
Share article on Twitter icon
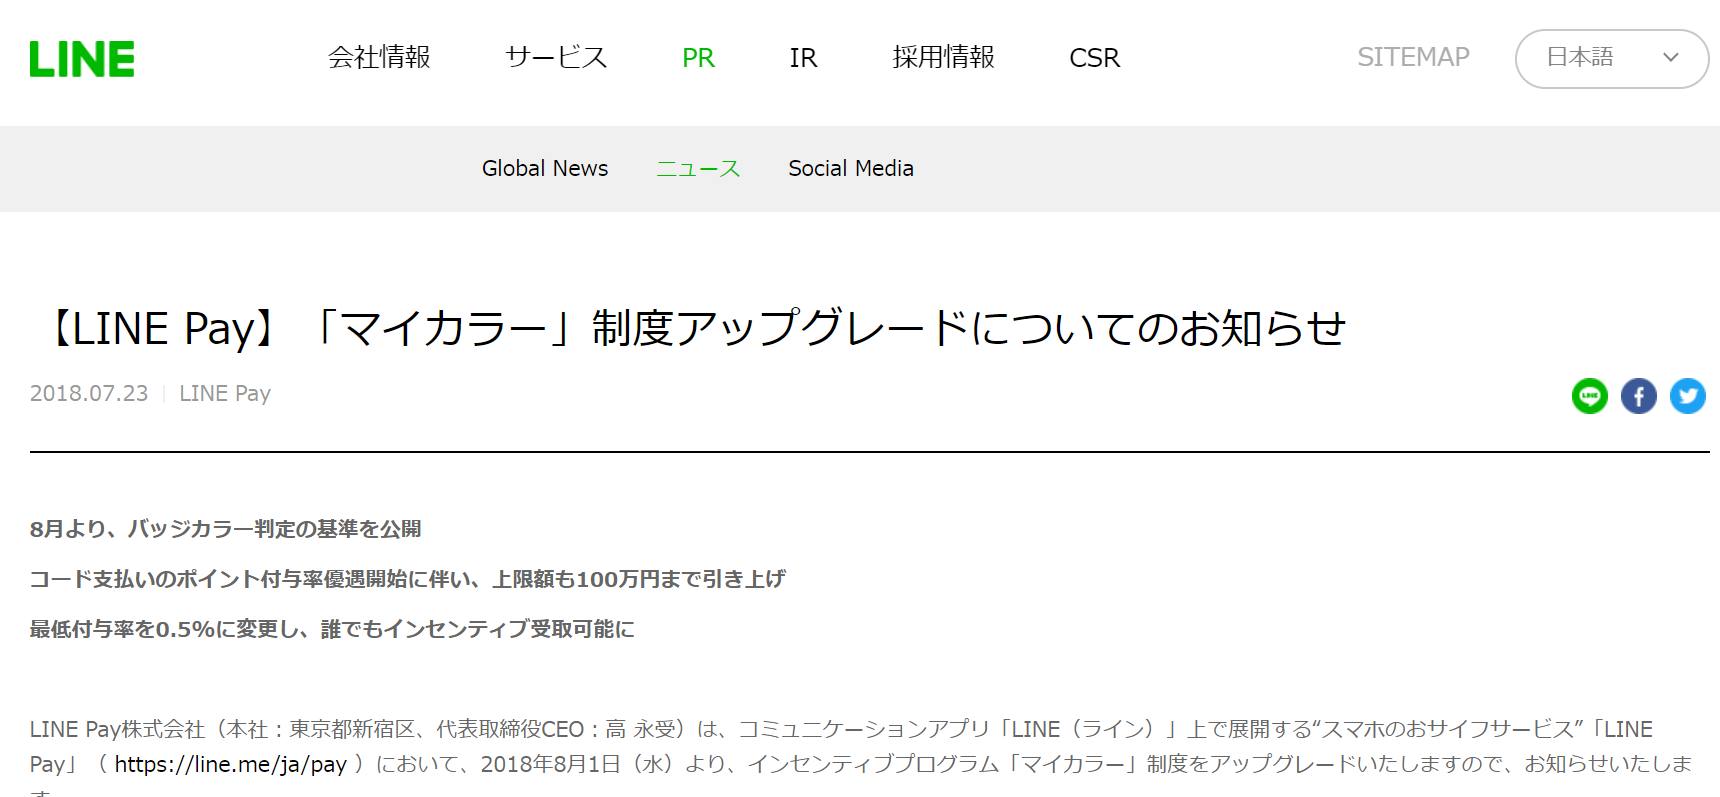pyautogui.click(x=1687, y=396)
